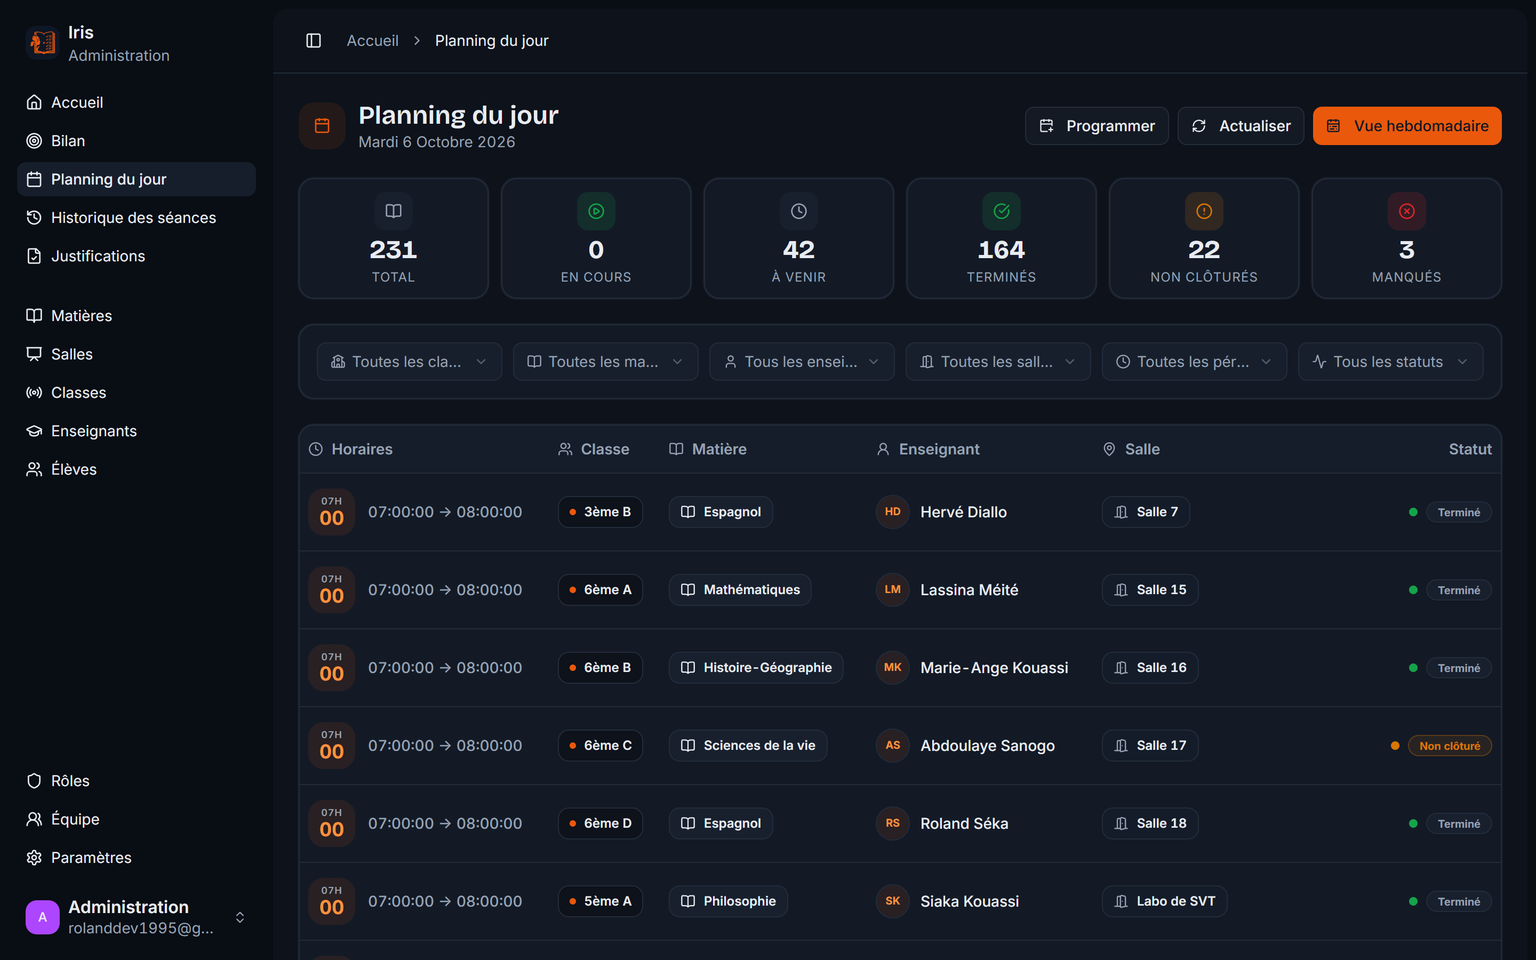Click the Iris app logo
1536x960 pixels.
(x=42, y=43)
